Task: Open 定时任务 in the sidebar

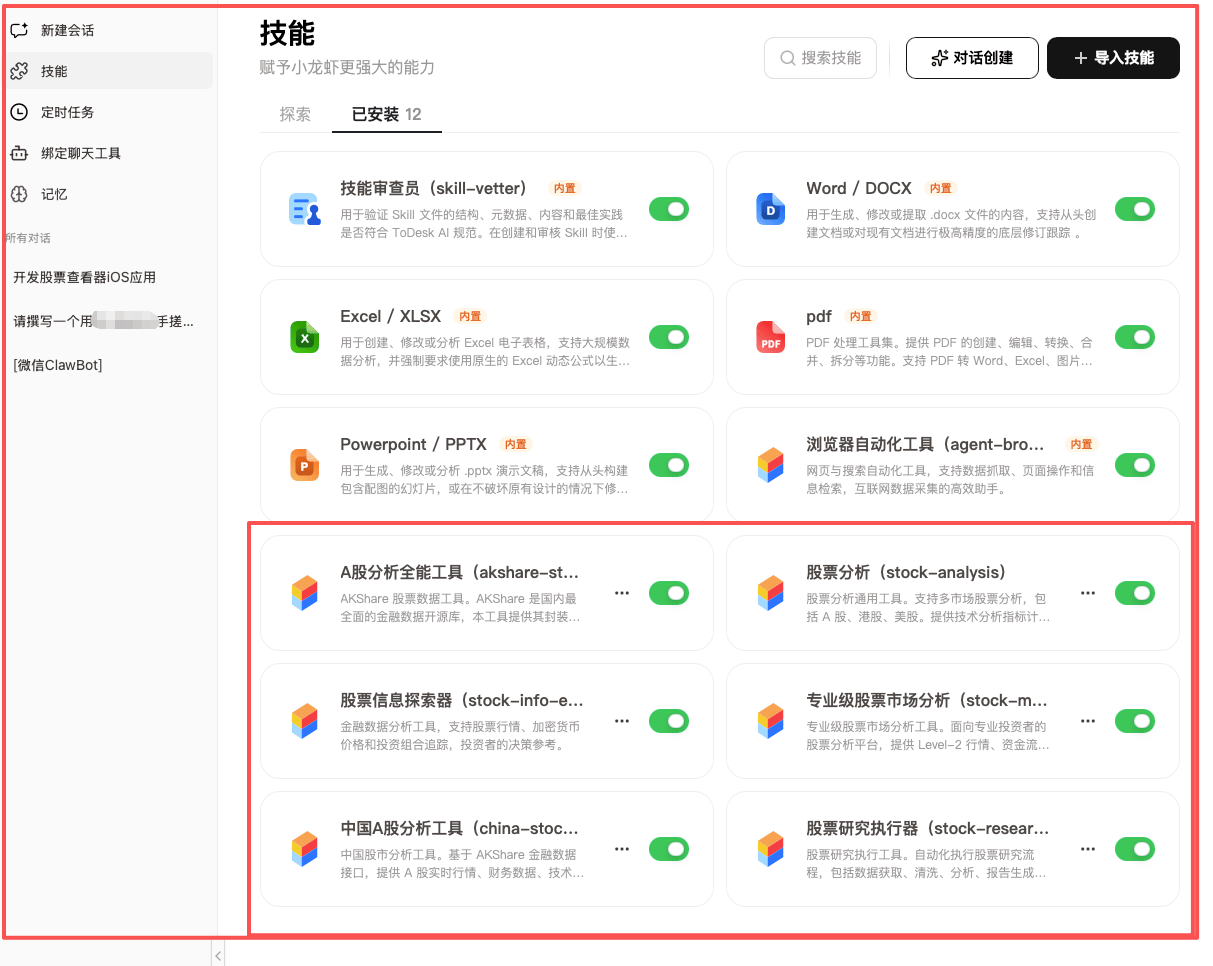Action: (108, 113)
